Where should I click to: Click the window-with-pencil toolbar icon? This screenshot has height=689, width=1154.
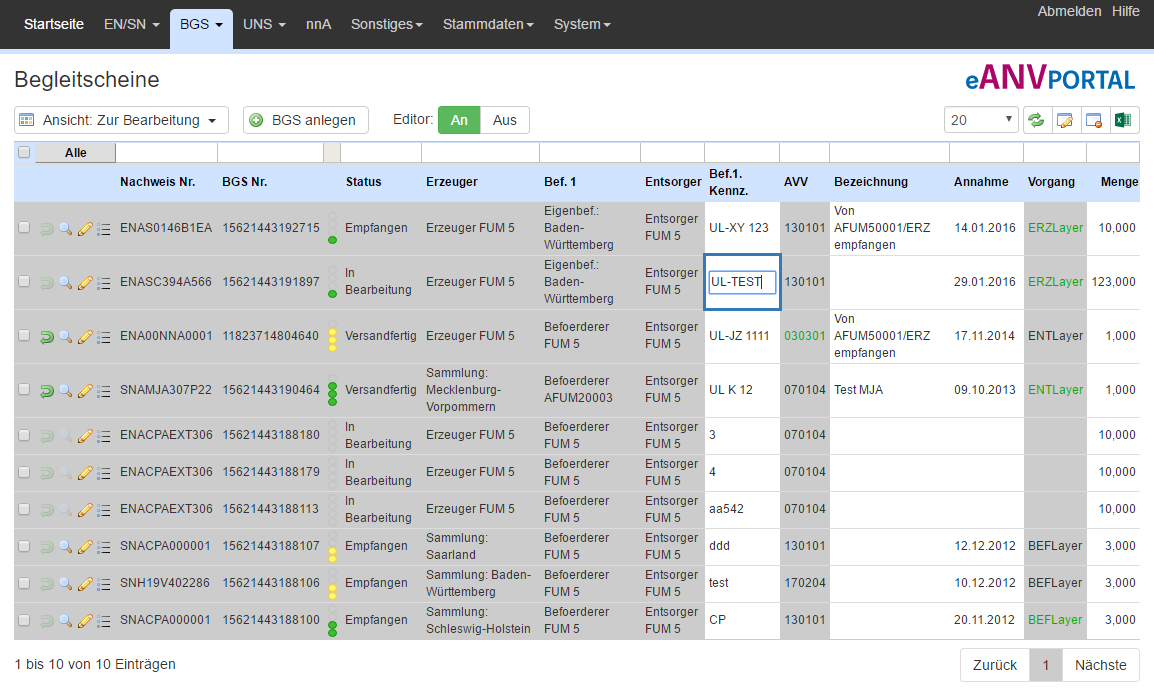click(1065, 120)
